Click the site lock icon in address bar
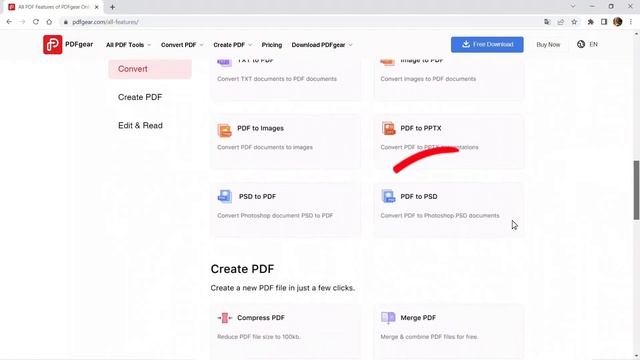 click(x=65, y=22)
